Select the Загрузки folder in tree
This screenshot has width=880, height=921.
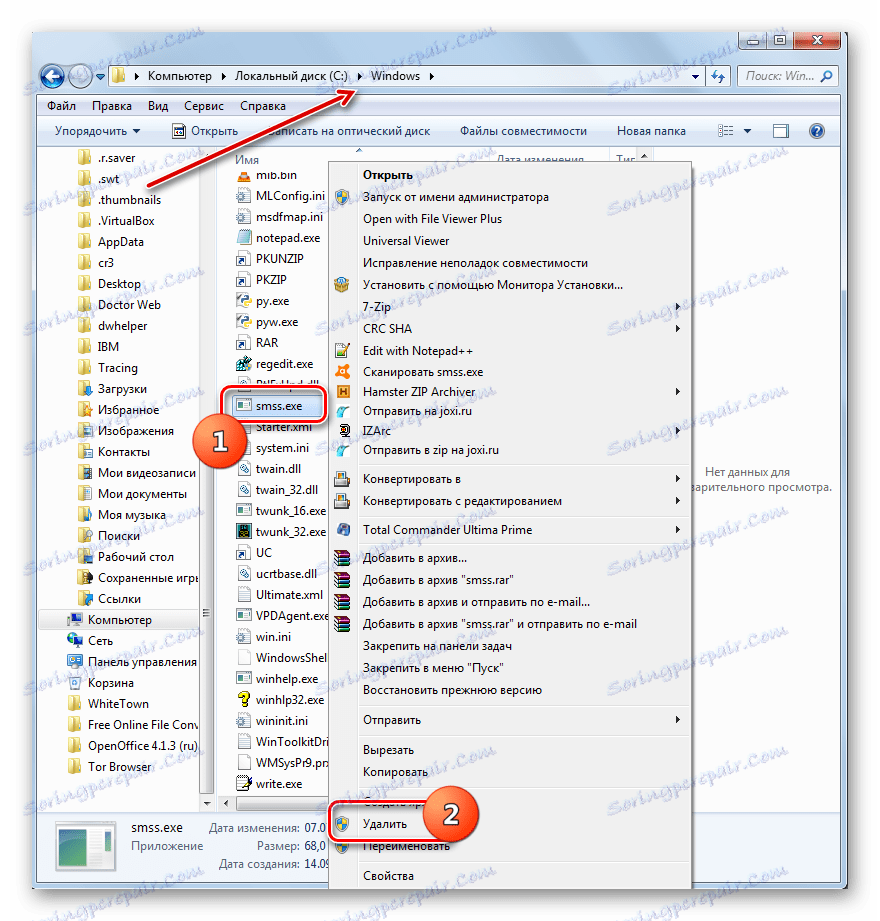click(x=122, y=389)
